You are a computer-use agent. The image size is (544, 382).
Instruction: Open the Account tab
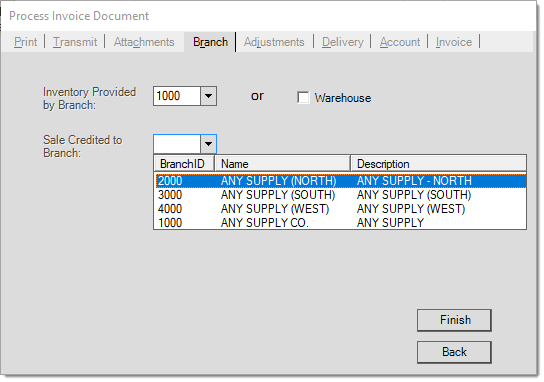pos(400,42)
